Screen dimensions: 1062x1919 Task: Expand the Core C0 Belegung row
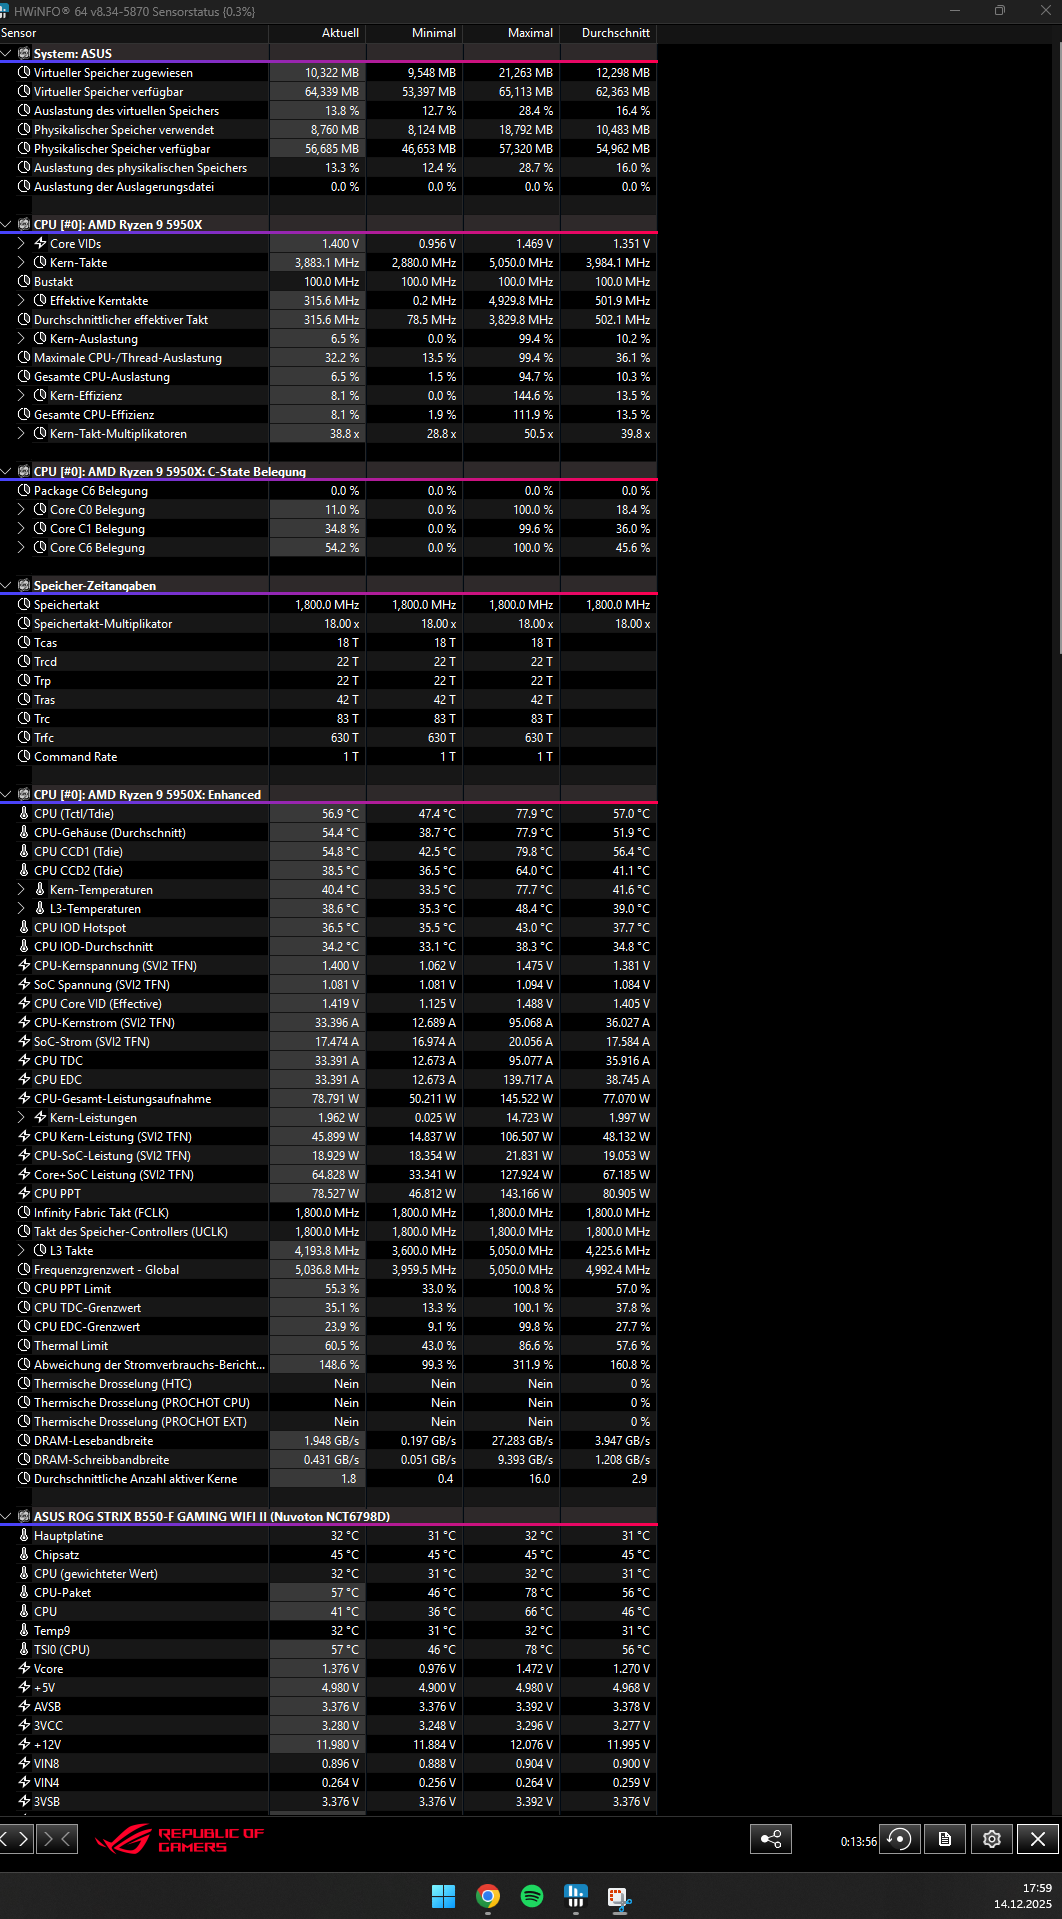tap(22, 510)
